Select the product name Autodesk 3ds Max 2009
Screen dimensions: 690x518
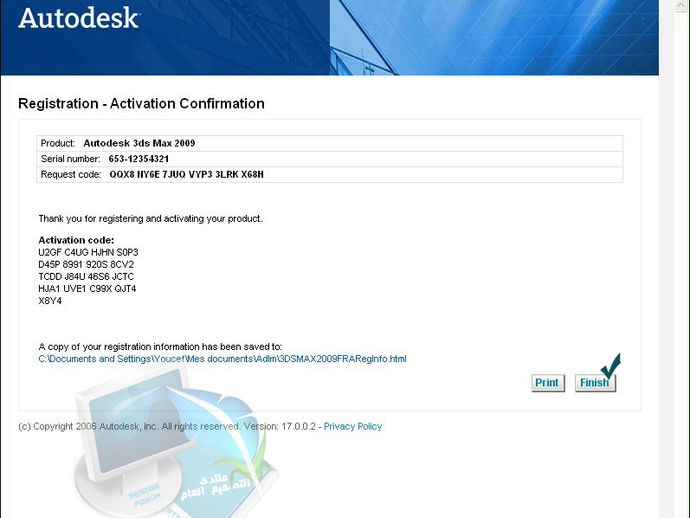[x=139, y=143]
